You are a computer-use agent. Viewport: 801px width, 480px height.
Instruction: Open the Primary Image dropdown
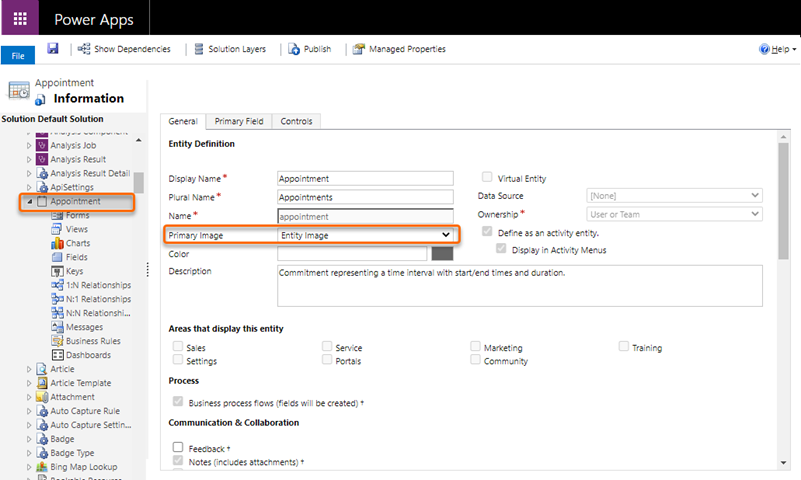tap(365, 235)
